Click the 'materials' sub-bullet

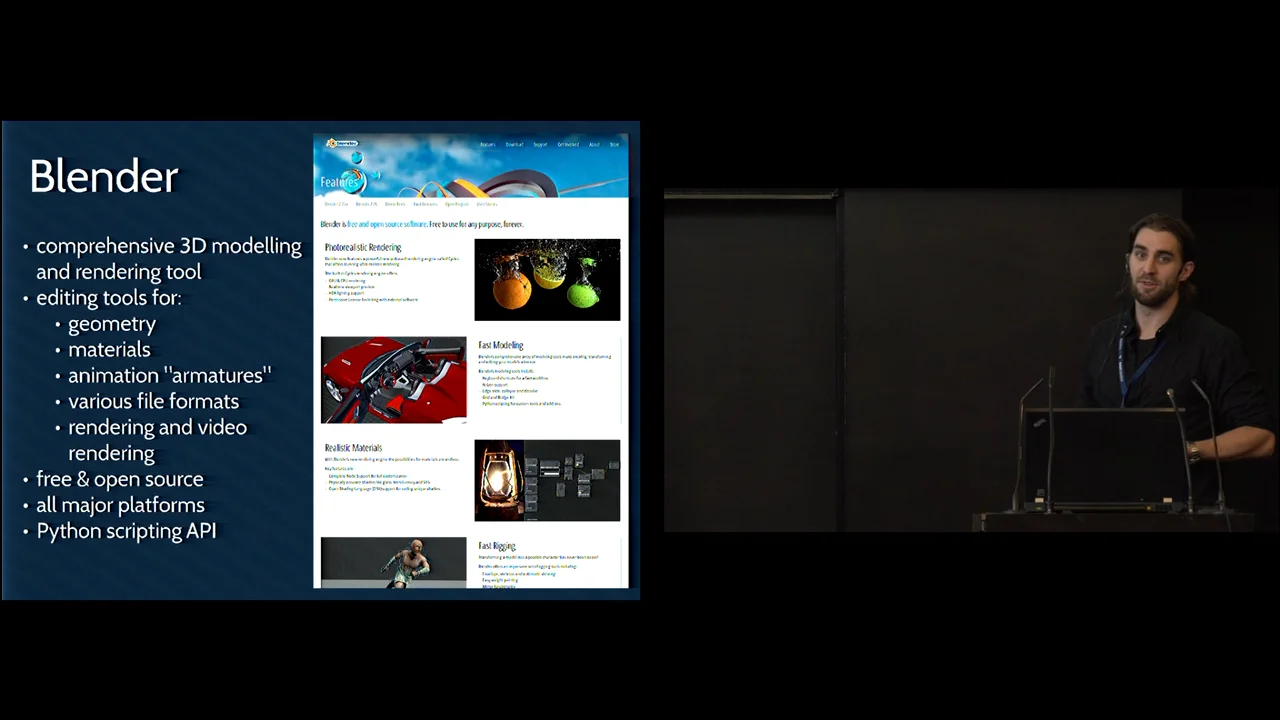pos(109,350)
